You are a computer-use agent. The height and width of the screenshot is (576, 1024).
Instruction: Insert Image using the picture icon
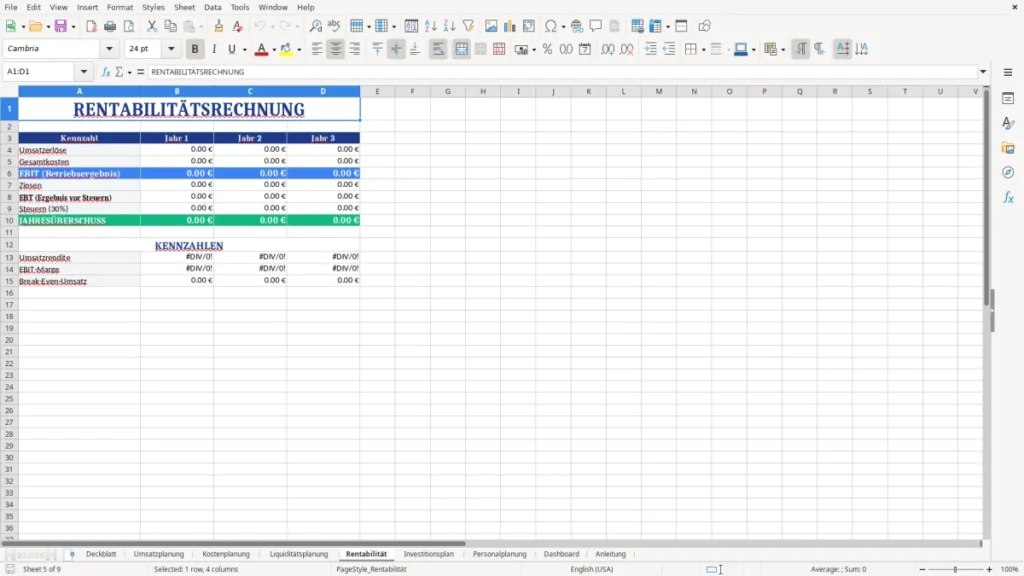coord(491,26)
